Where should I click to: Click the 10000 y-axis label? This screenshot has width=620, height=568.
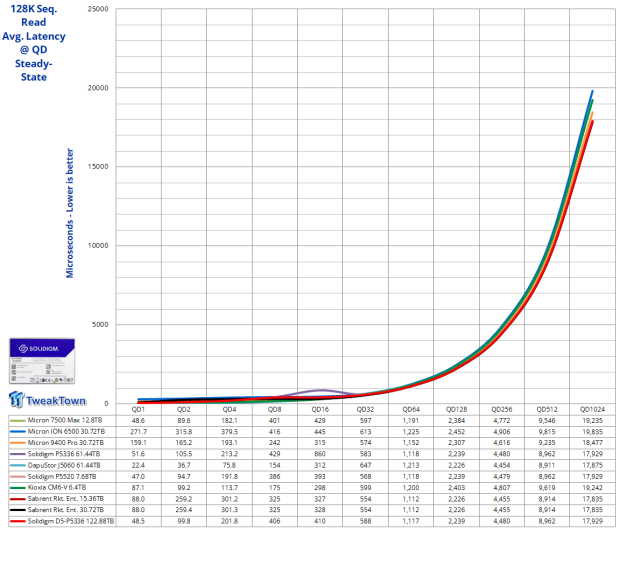point(98,245)
